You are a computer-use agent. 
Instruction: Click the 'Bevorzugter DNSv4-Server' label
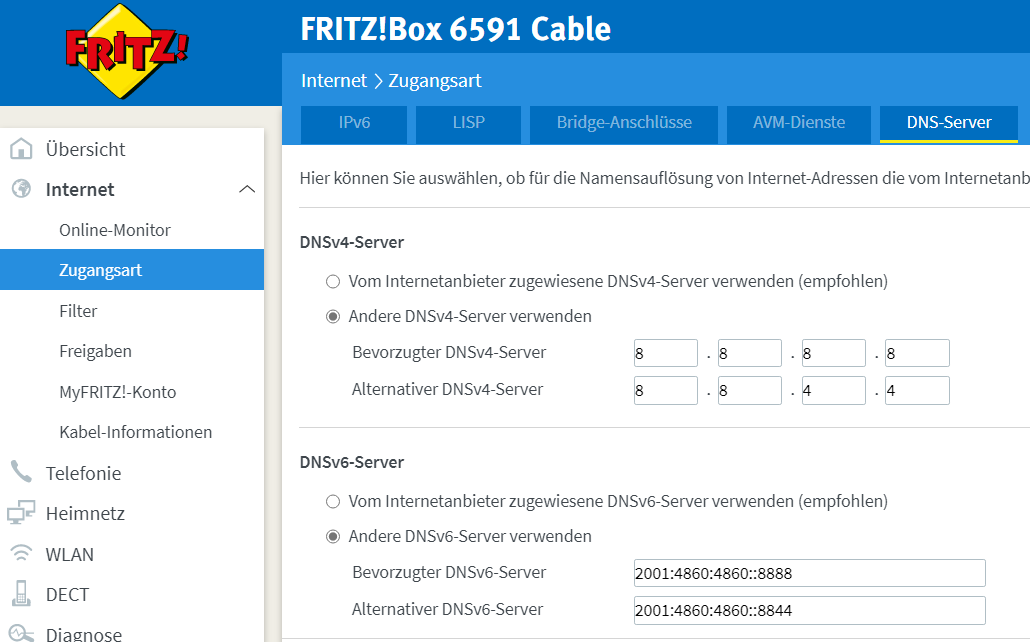[449, 353]
